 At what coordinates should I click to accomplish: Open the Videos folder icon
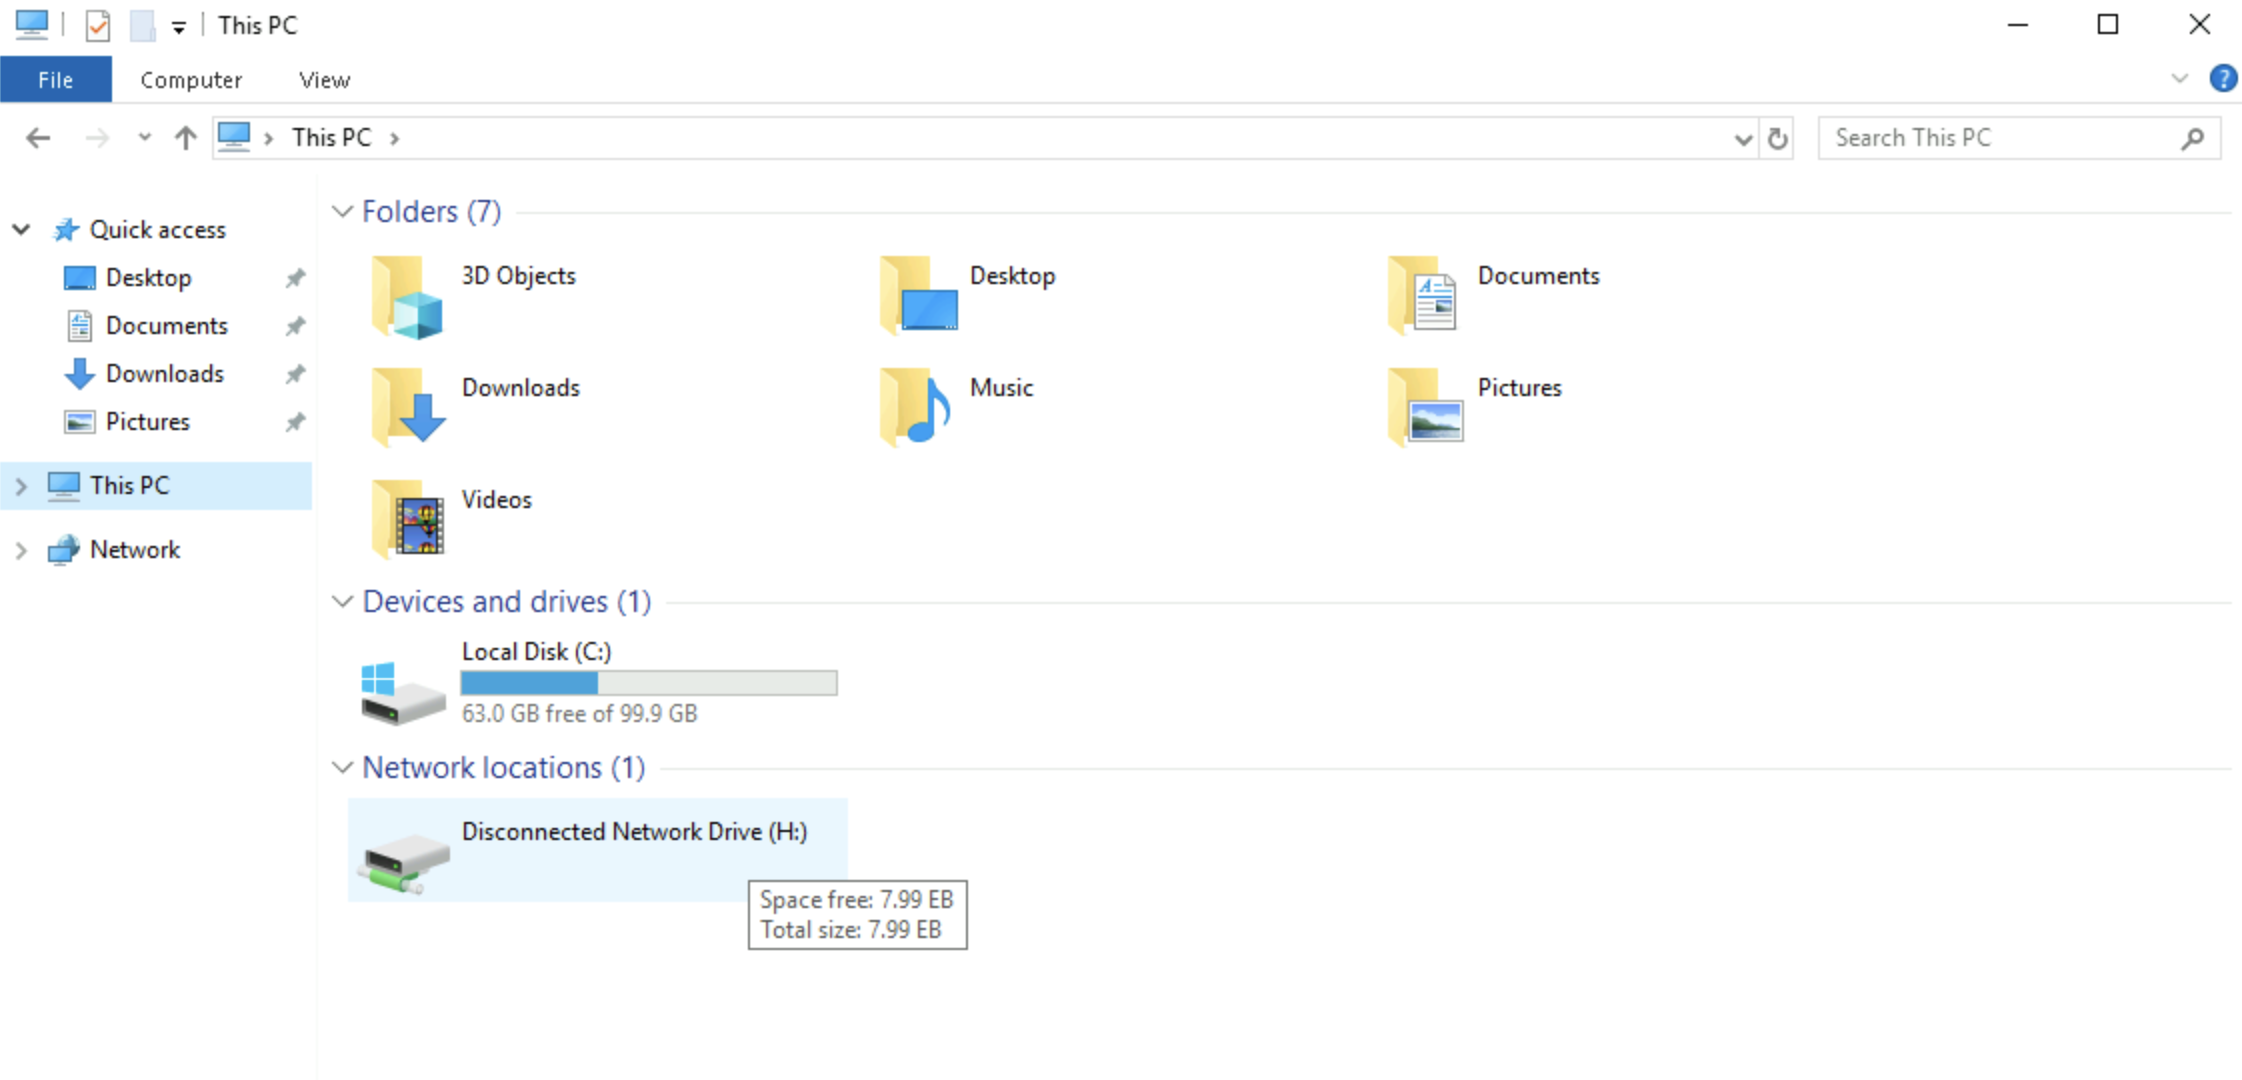pos(407,519)
